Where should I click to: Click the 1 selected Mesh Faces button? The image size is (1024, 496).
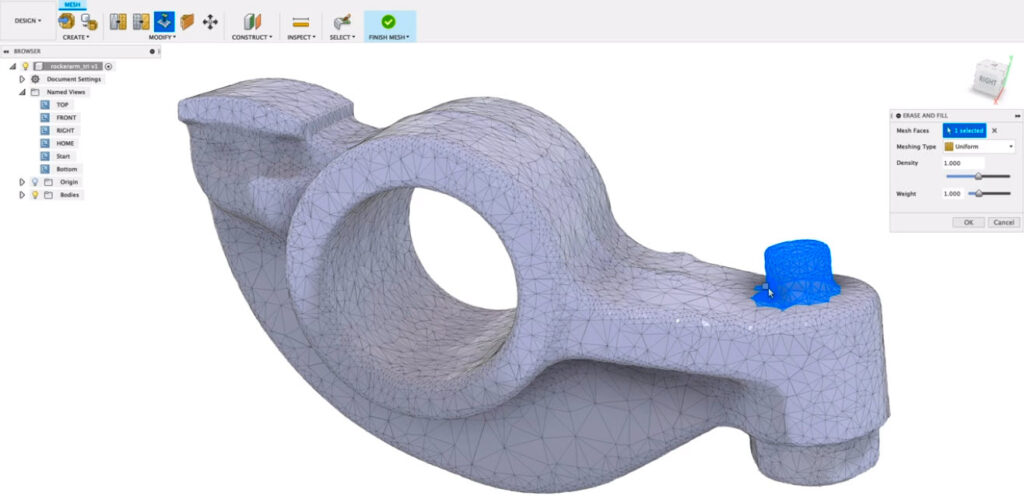point(965,131)
